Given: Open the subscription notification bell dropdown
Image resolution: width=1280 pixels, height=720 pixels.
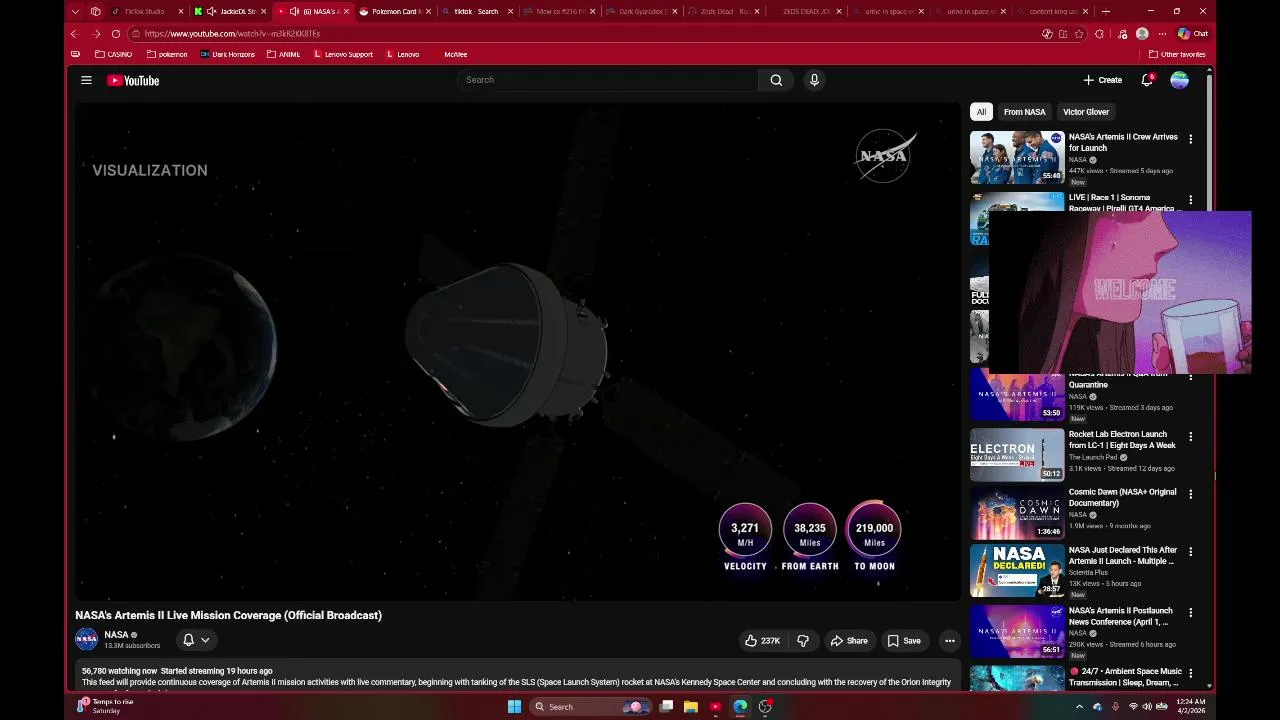Looking at the screenshot, I should (x=196, y=640).
